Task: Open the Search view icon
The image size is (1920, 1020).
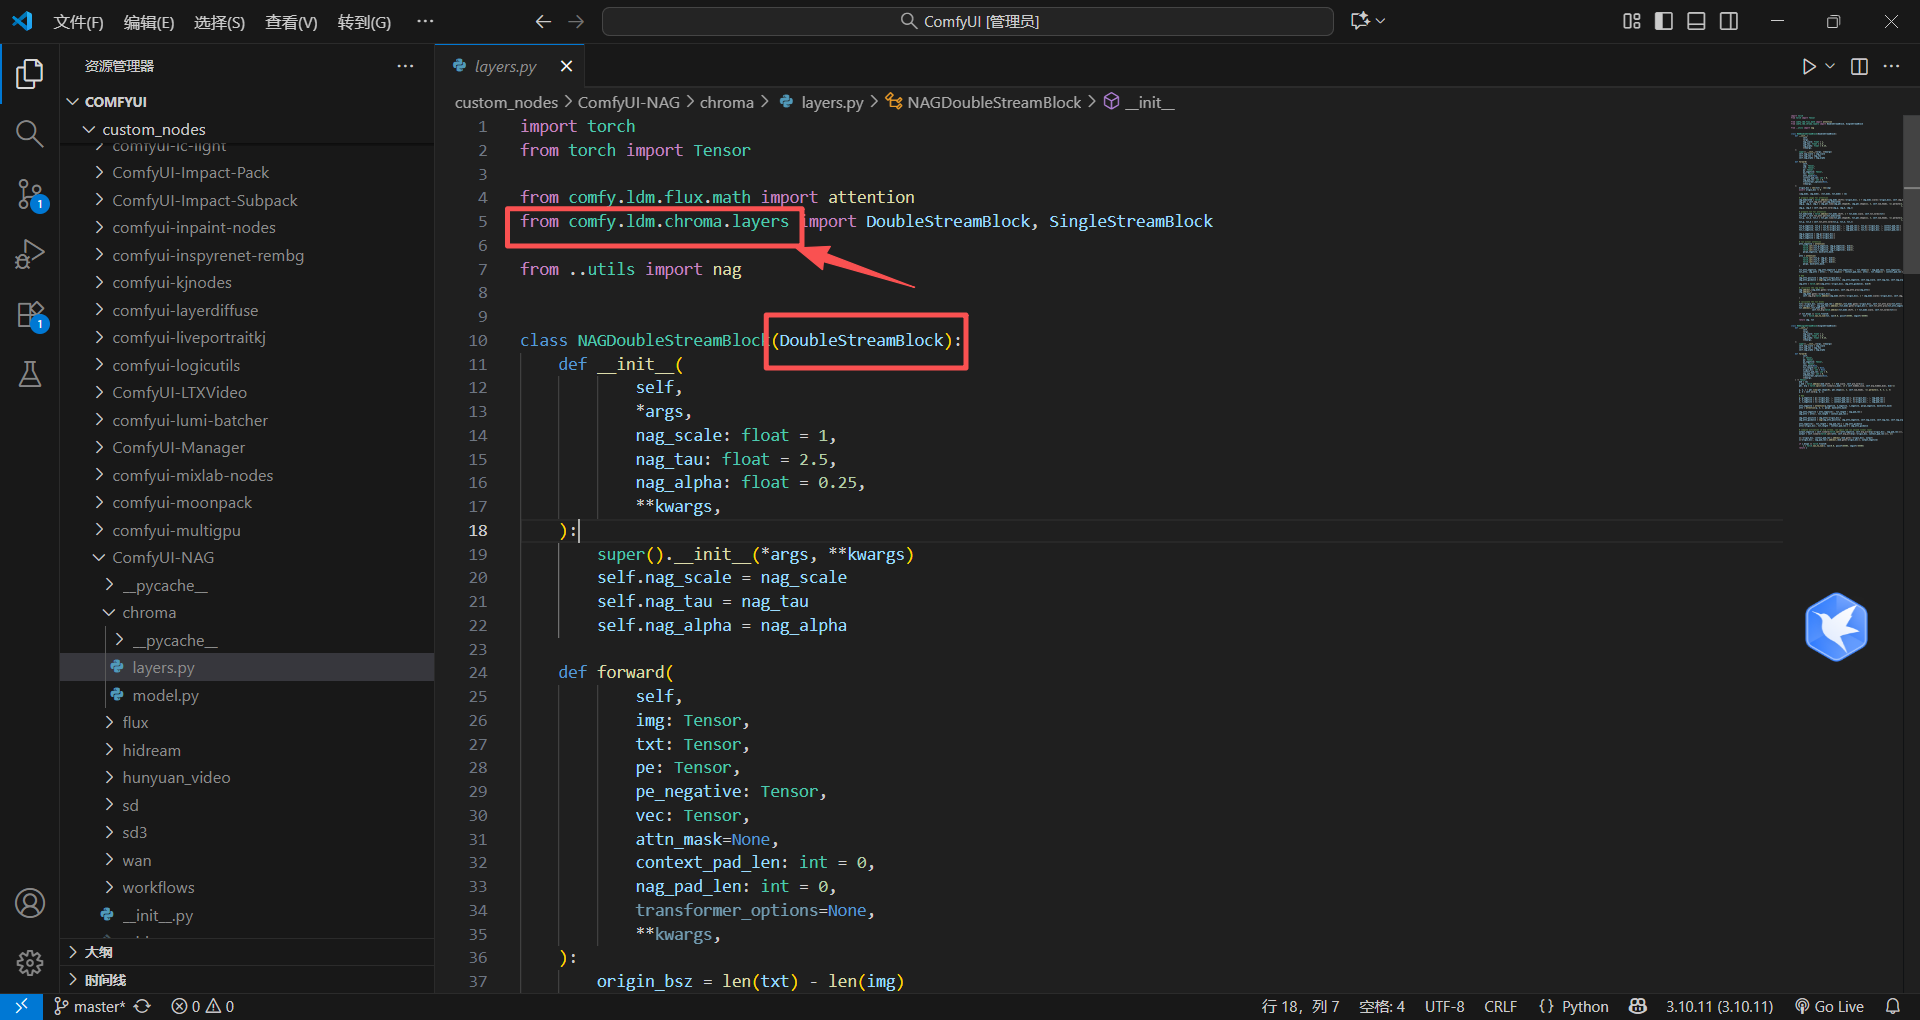Action: click(30, 134)
